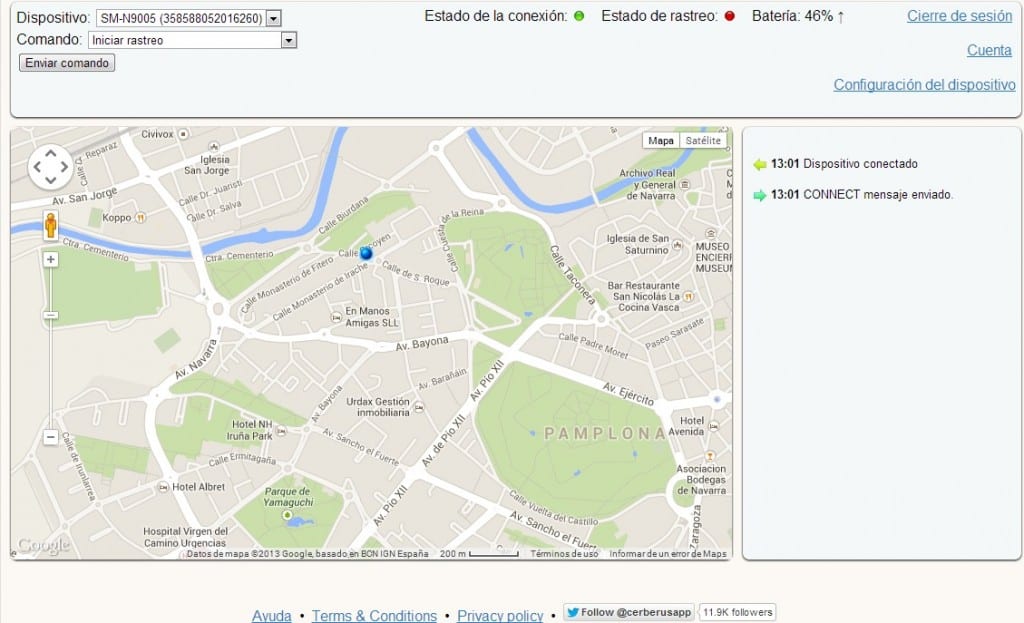Zoom in with the map plus button
This screenshot has width=1024, height=623.
point(51,259)
